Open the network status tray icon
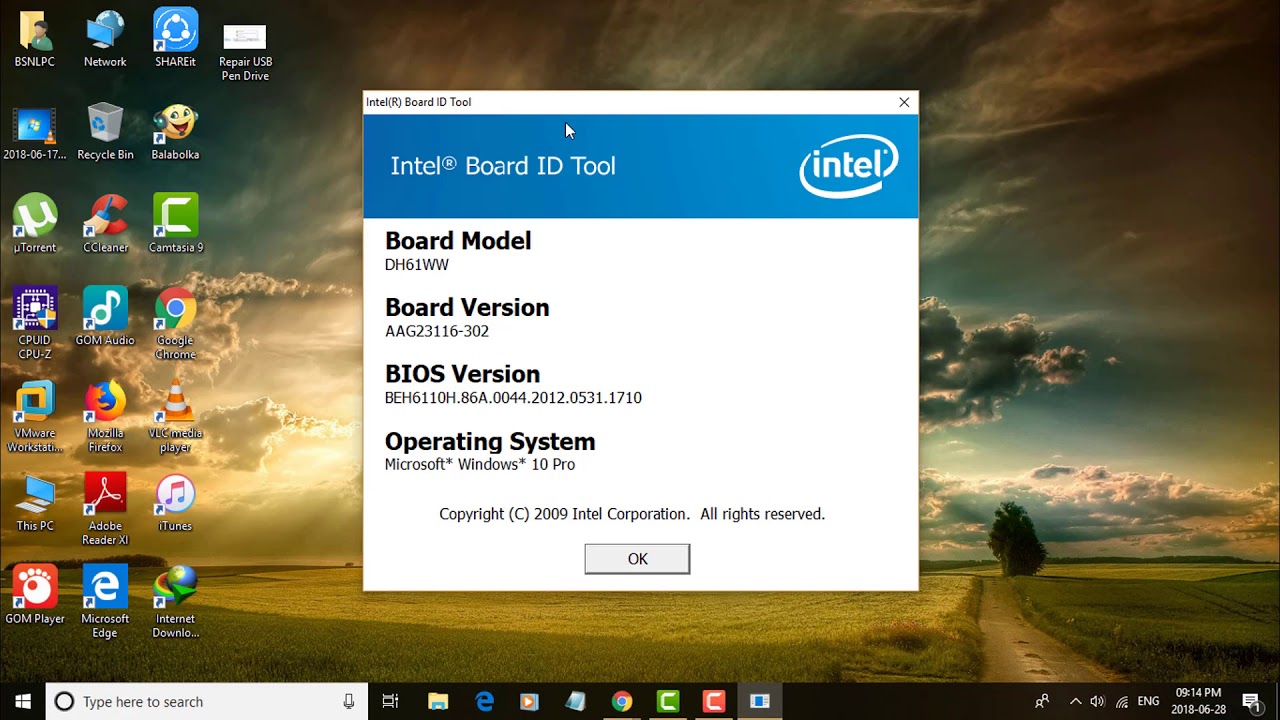Viewport: 1280px width, 720px height. tap(1122, 701)
